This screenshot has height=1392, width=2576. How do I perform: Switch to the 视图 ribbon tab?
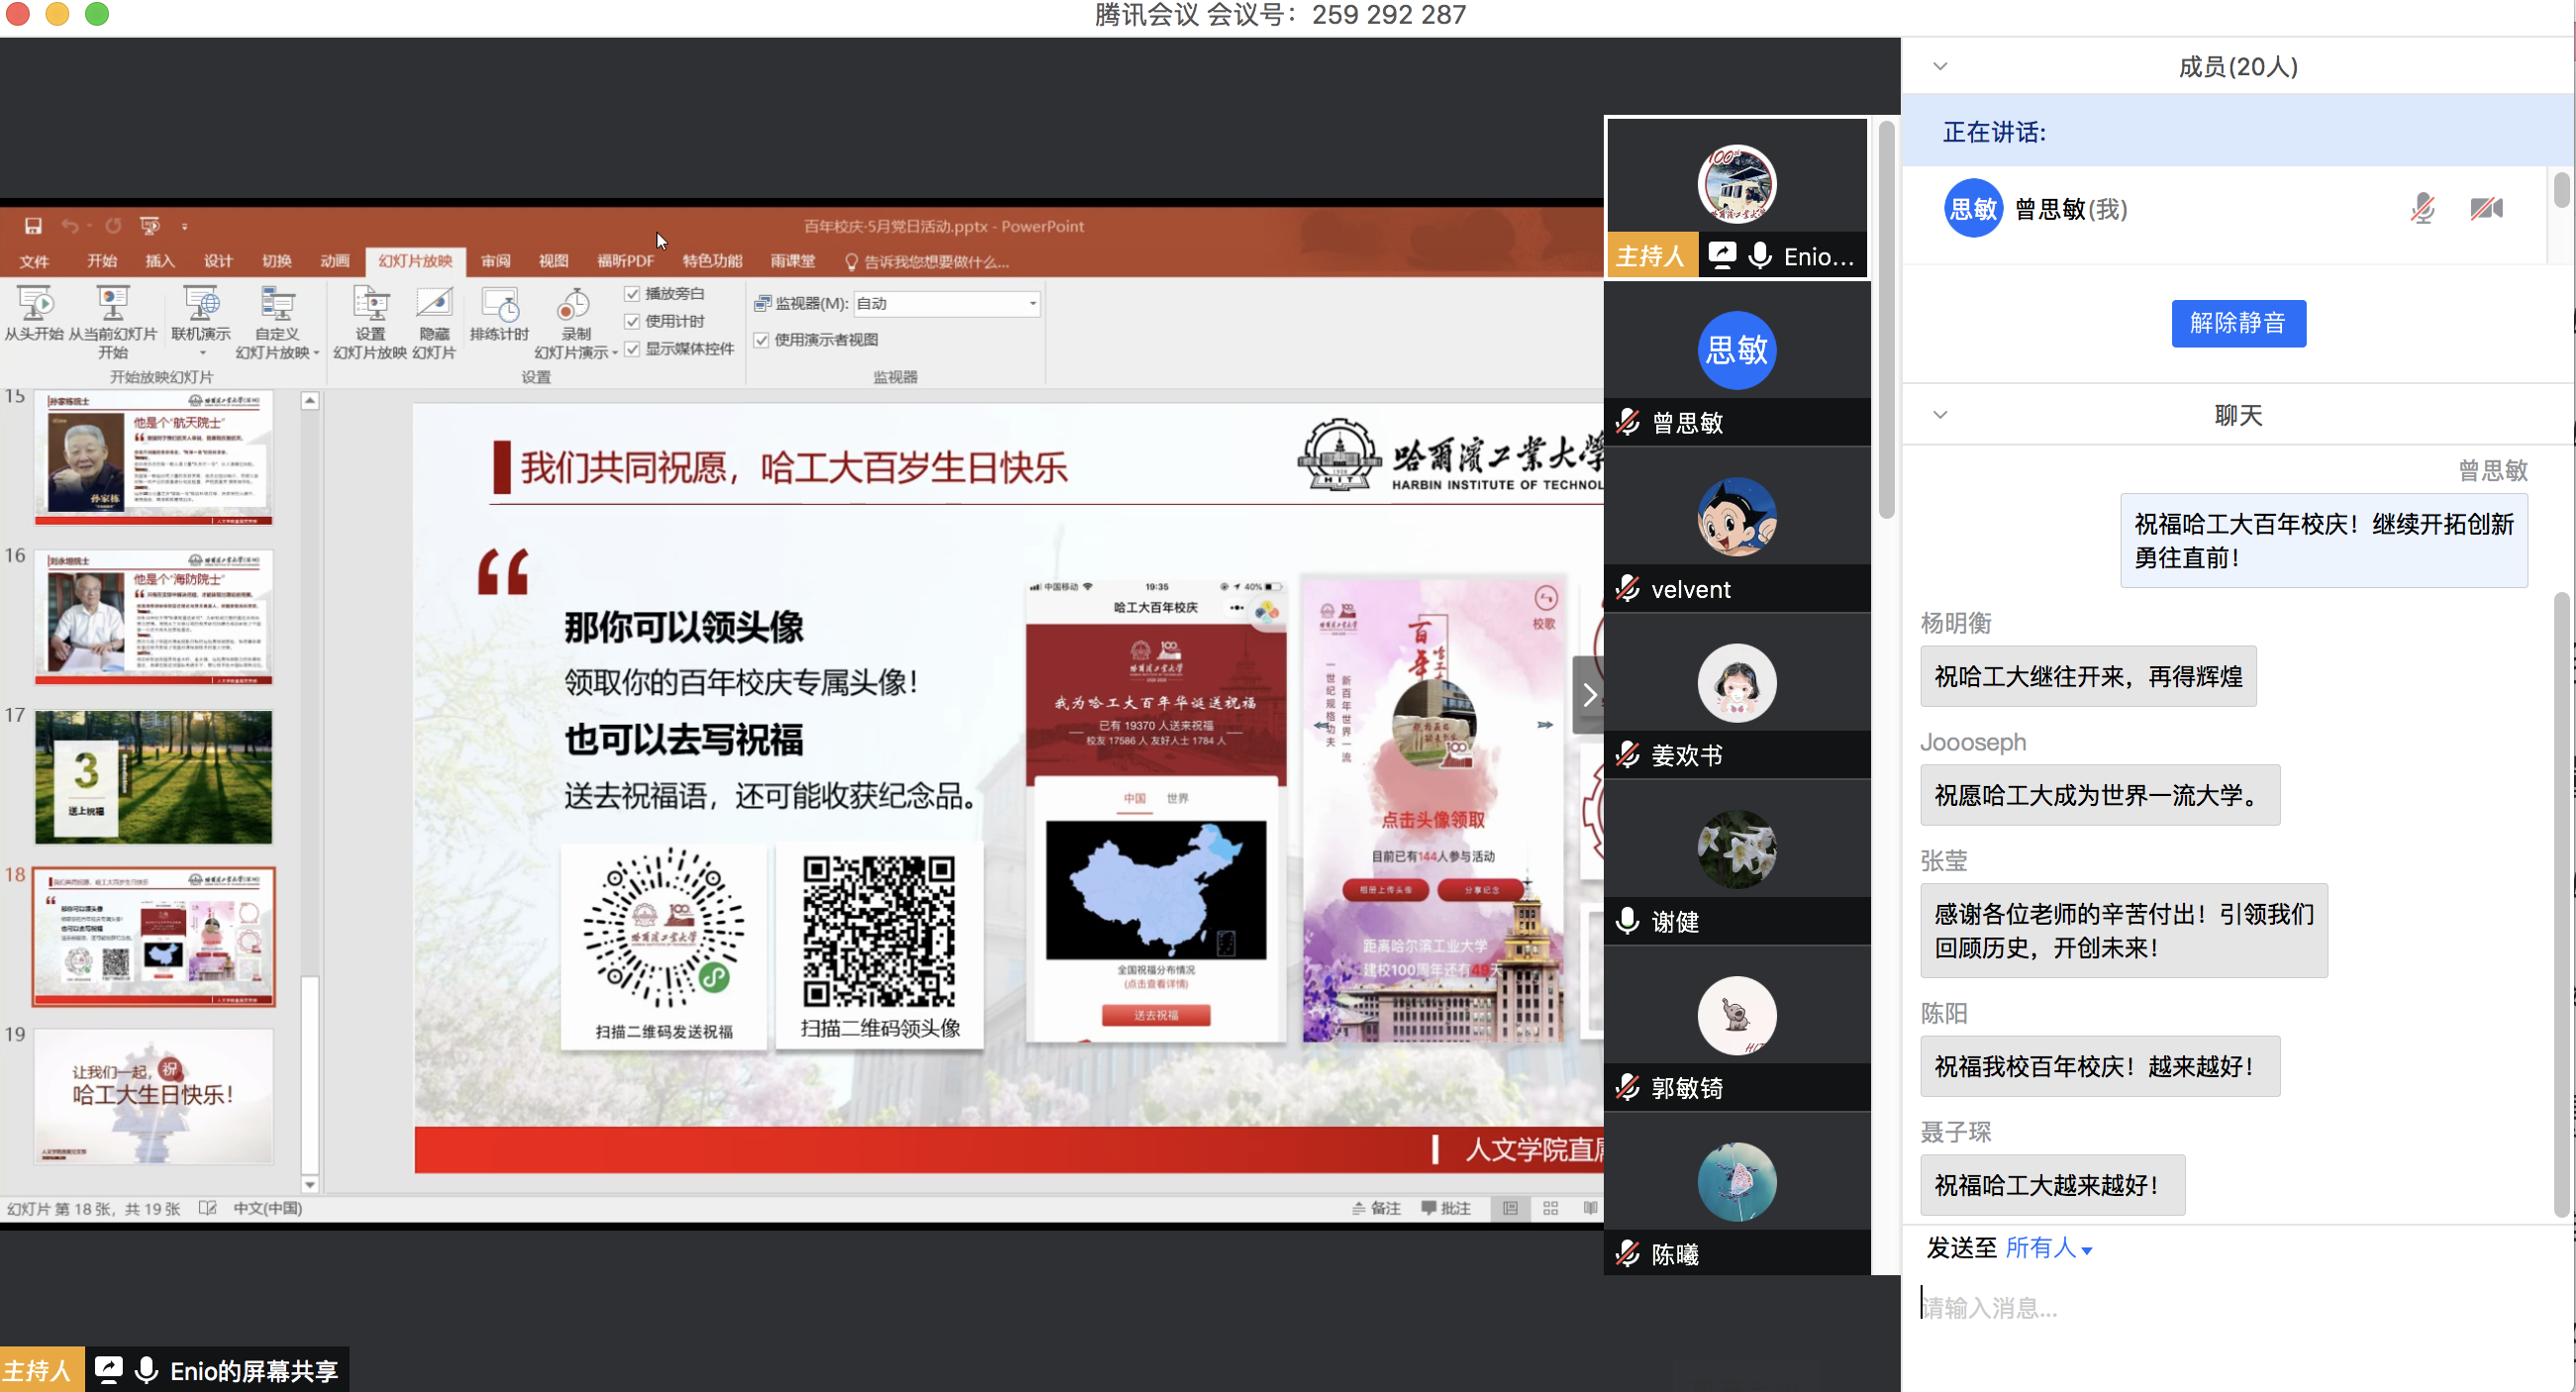click(553, 261)
